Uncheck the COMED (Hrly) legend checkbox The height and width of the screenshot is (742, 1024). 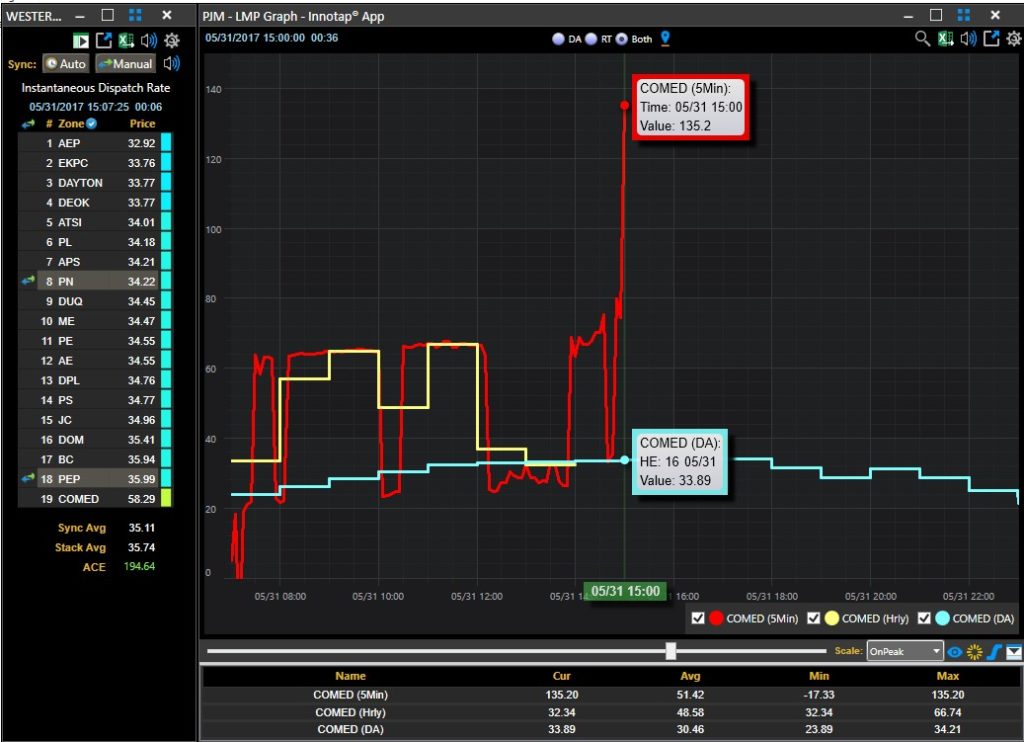(x=814, y=618)
